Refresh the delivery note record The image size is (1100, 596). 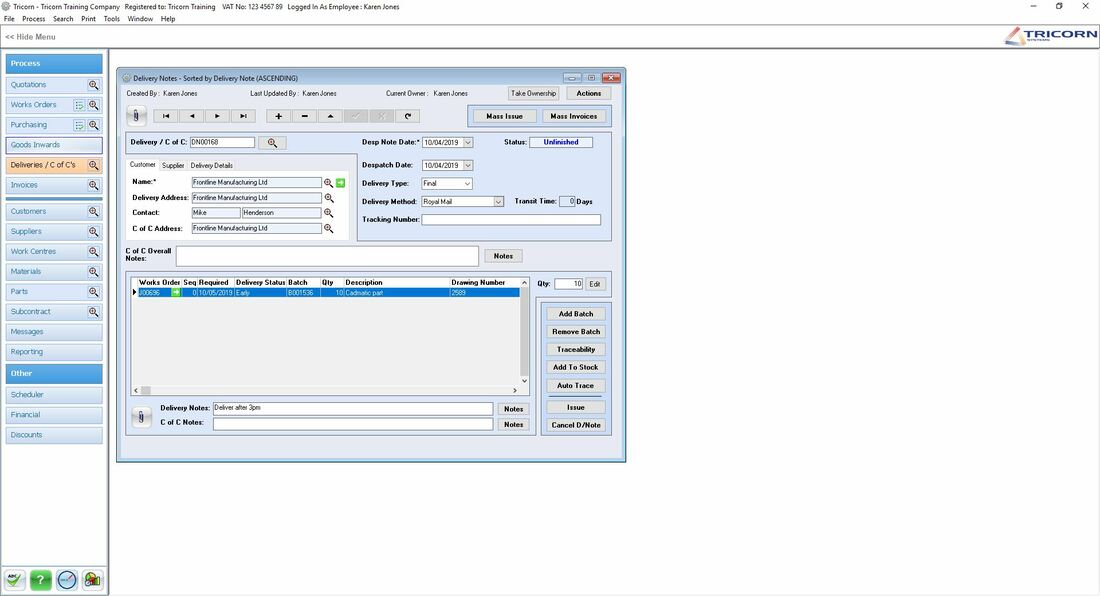pos(408,116)
